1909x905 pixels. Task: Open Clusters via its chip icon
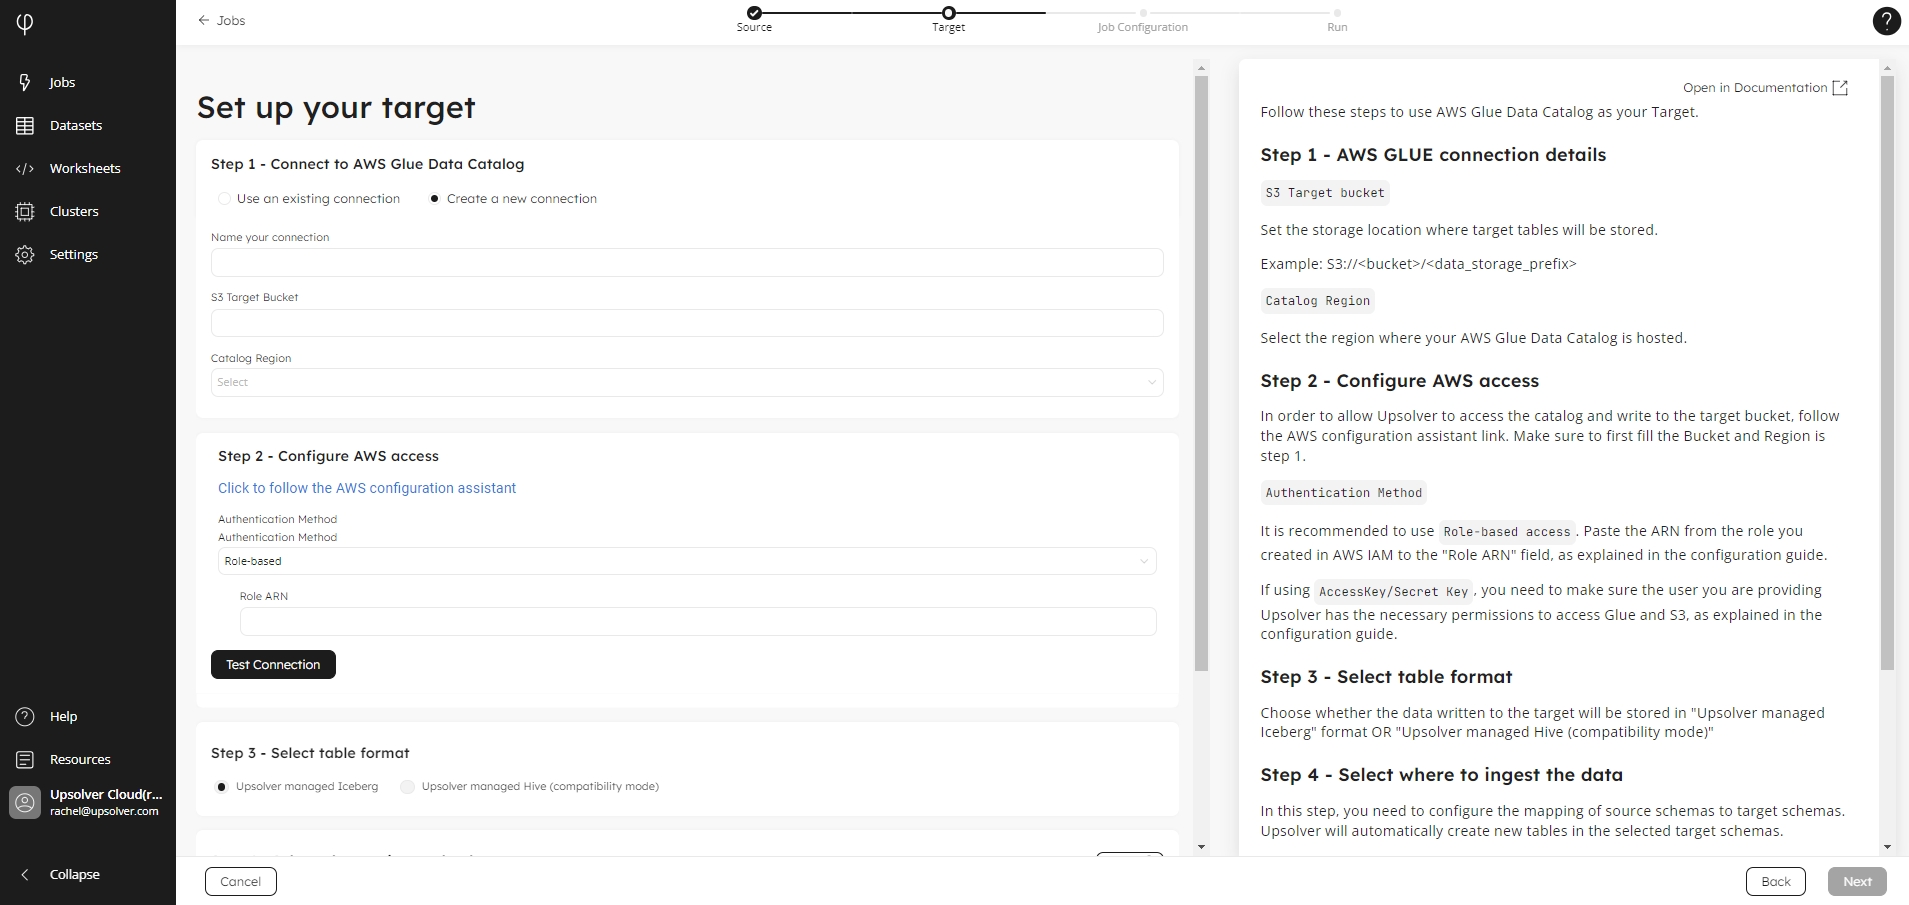(x=25, y=211)
